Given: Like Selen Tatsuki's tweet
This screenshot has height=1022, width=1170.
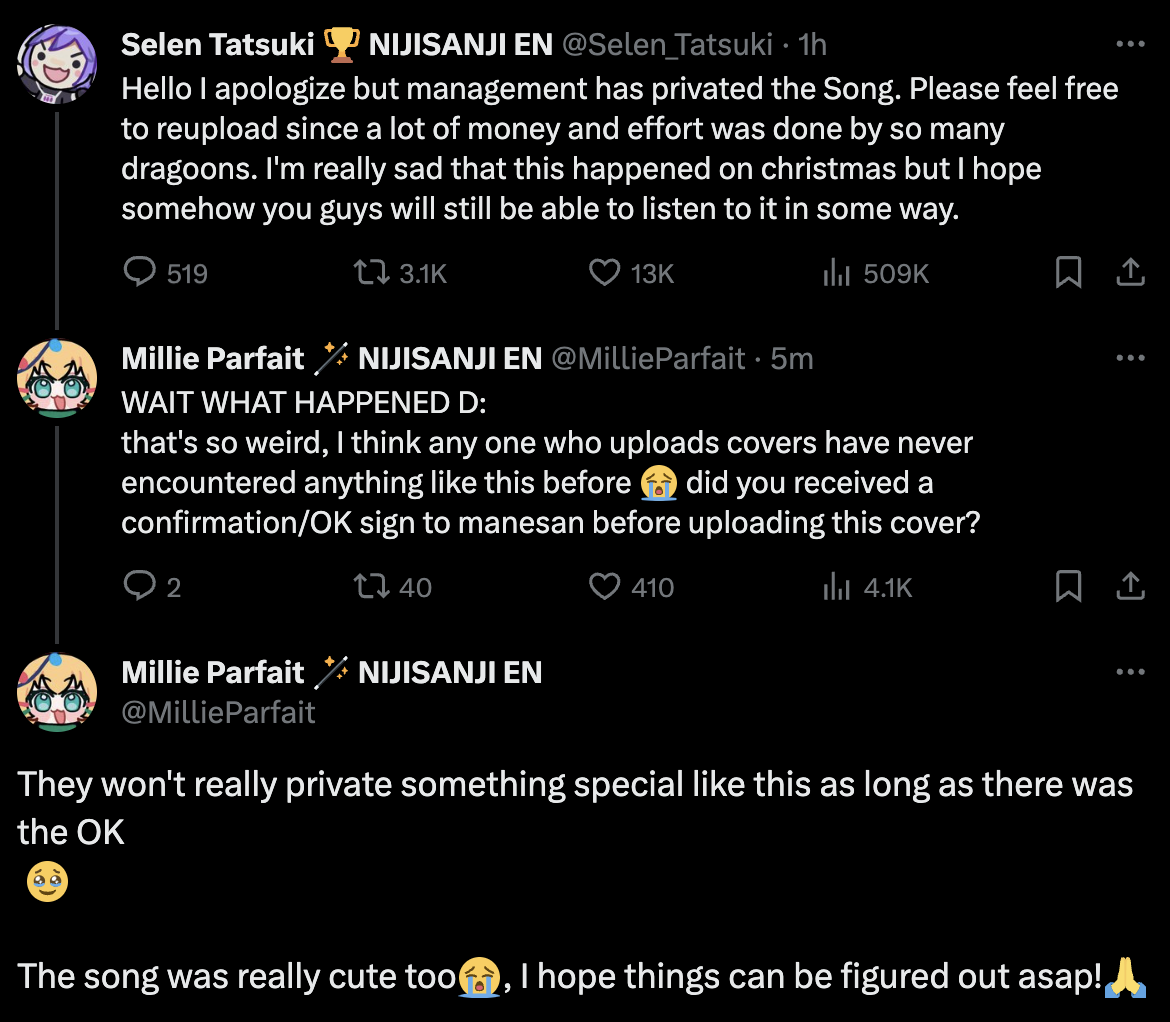Looking at the screenshot, I should click(605, 272).
